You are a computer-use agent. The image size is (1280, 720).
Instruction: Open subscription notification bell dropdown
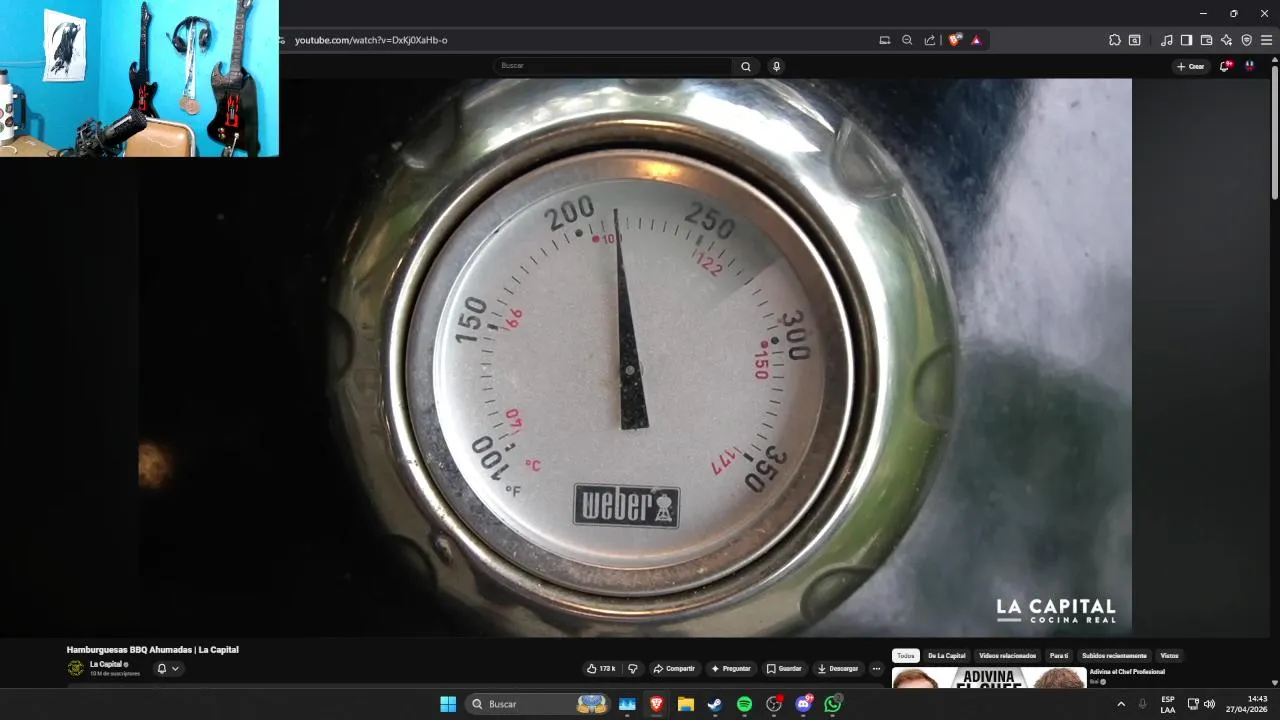pyautogui.click(x=167, y=668)
